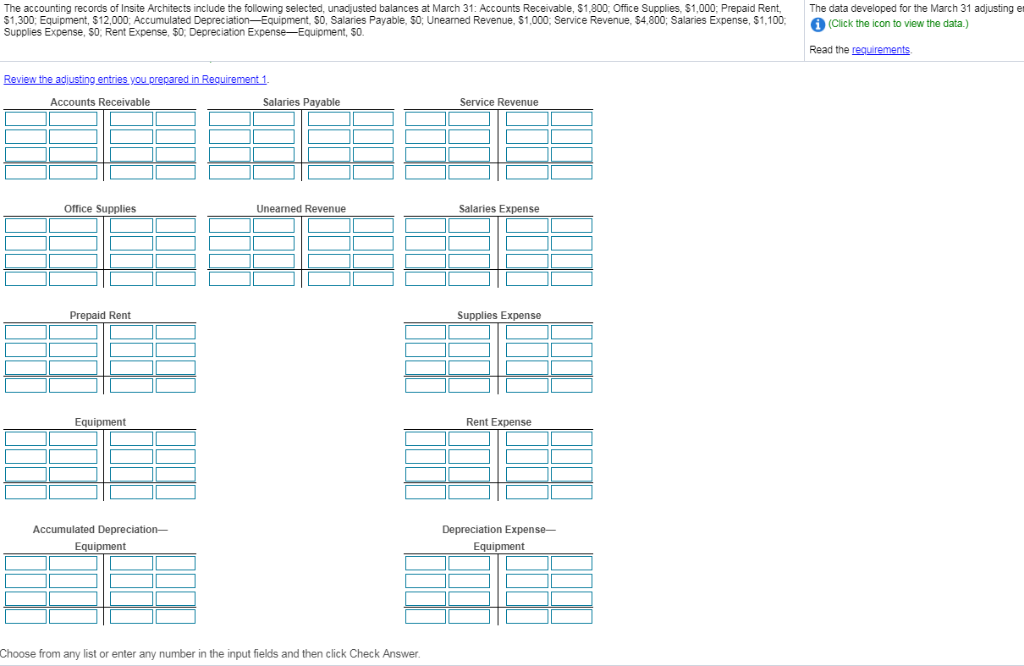
Task: Select first-row debit label field in Accounts Receivable
Action: [26, 119]
